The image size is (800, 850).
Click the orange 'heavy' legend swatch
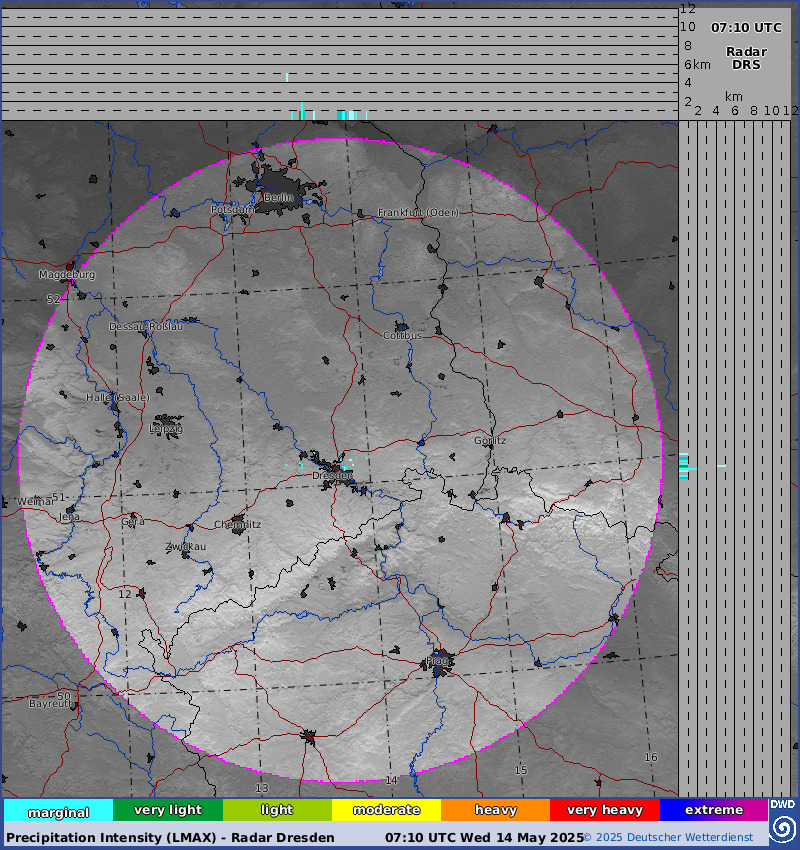click(495, 810)
